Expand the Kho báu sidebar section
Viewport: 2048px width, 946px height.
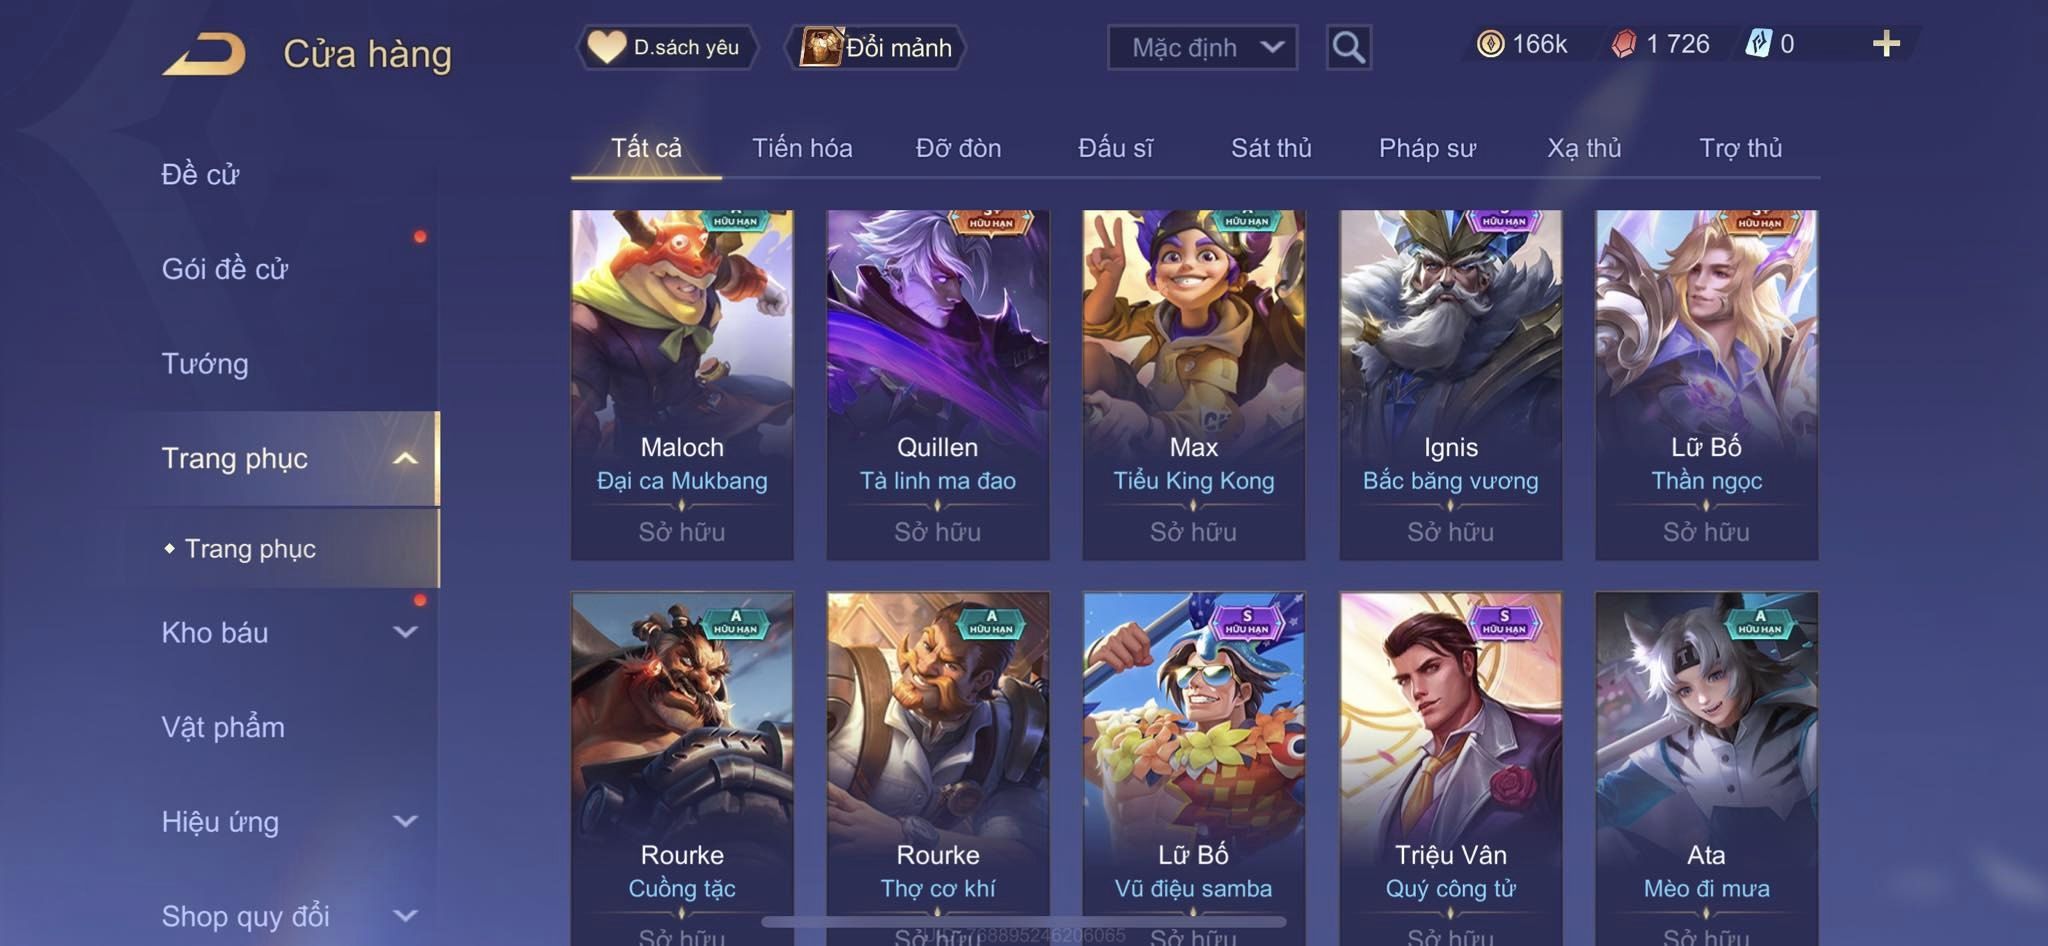405,632
